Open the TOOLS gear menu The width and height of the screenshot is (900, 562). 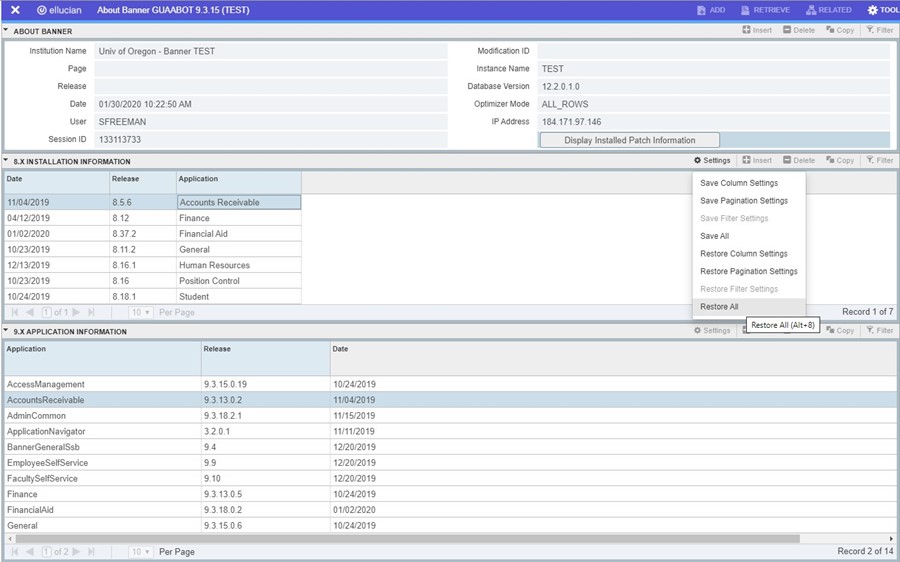click(x=883, y=10)
